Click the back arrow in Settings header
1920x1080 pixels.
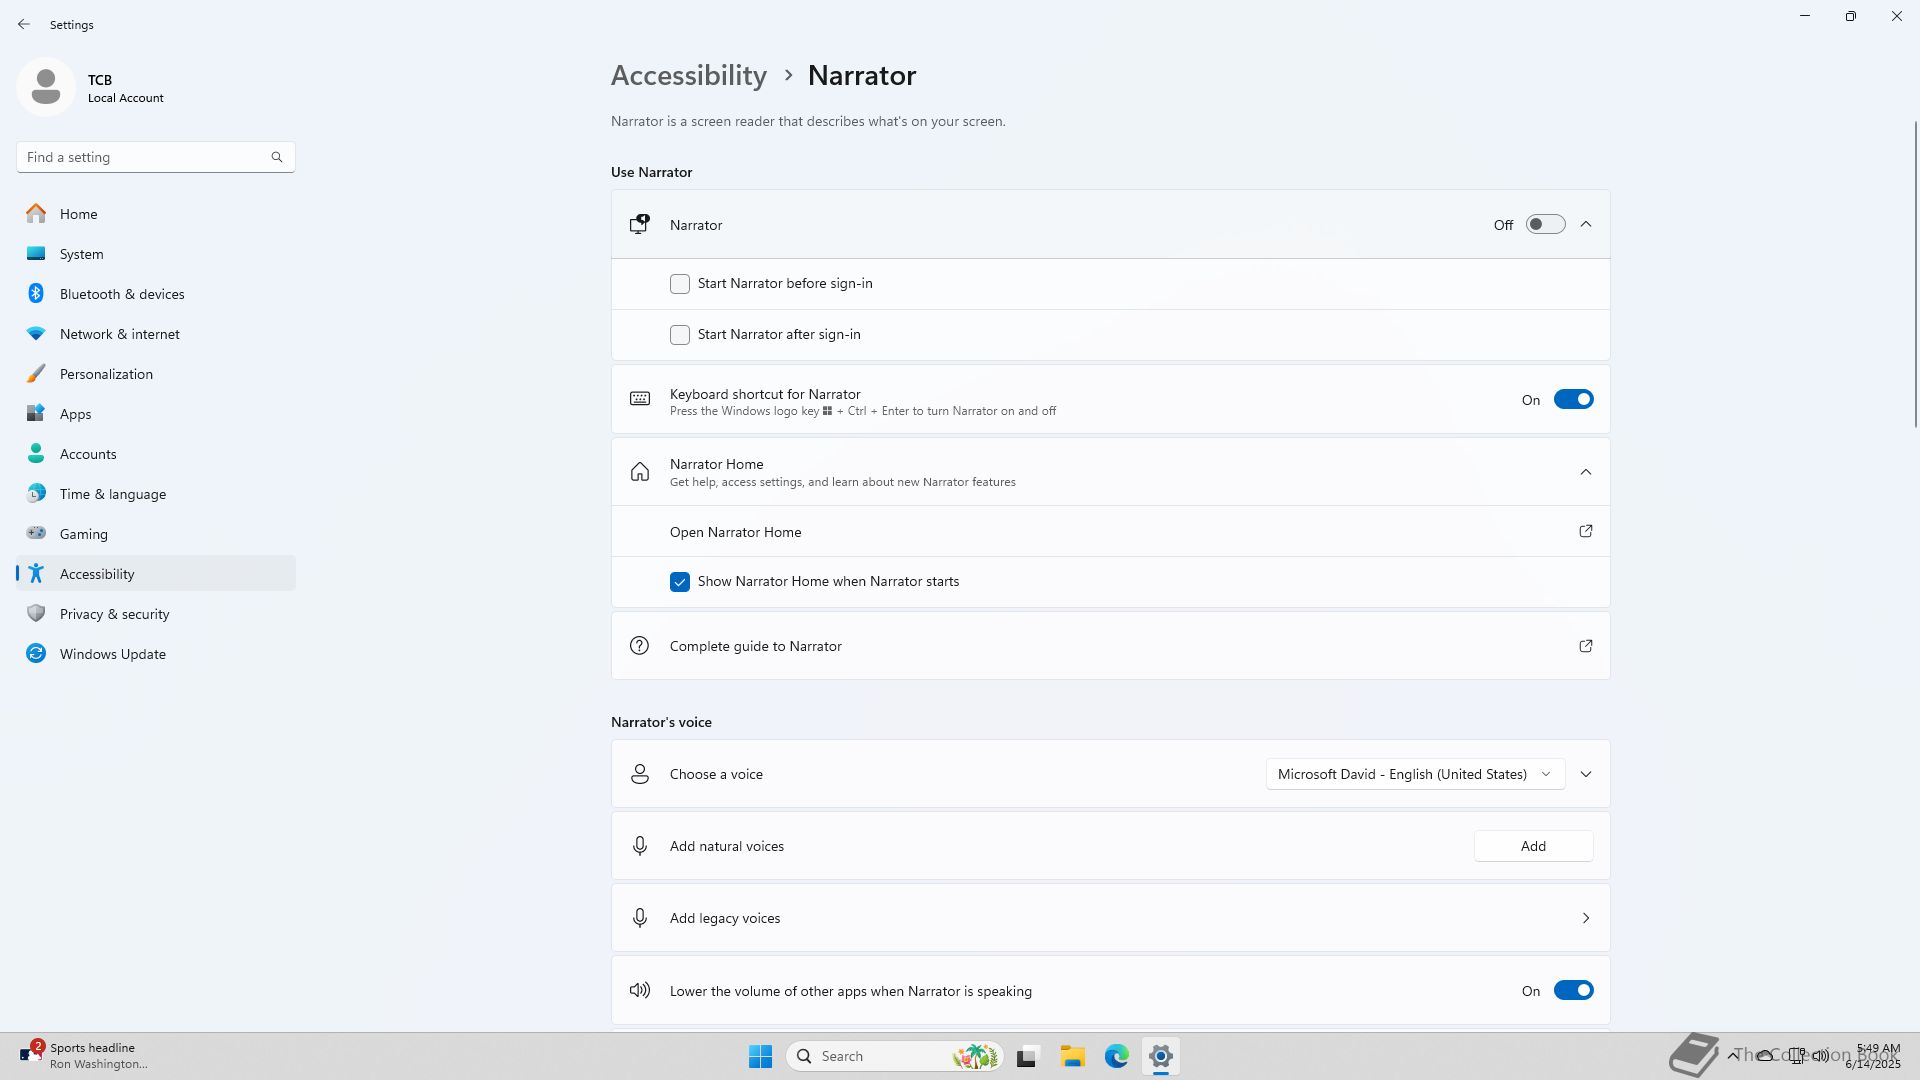[x=24, y=24]
